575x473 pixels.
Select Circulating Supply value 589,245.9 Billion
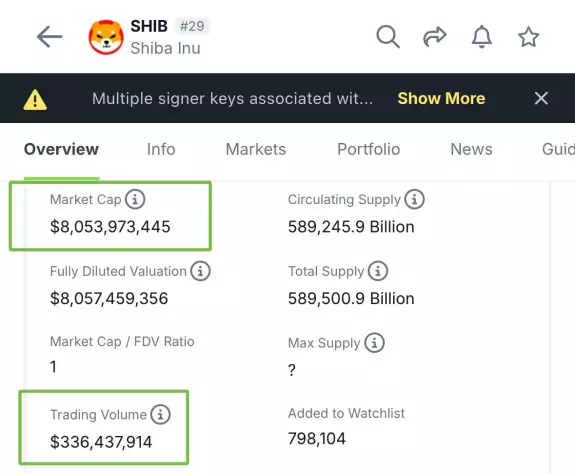pyautogui.click(x=351, y=227)
